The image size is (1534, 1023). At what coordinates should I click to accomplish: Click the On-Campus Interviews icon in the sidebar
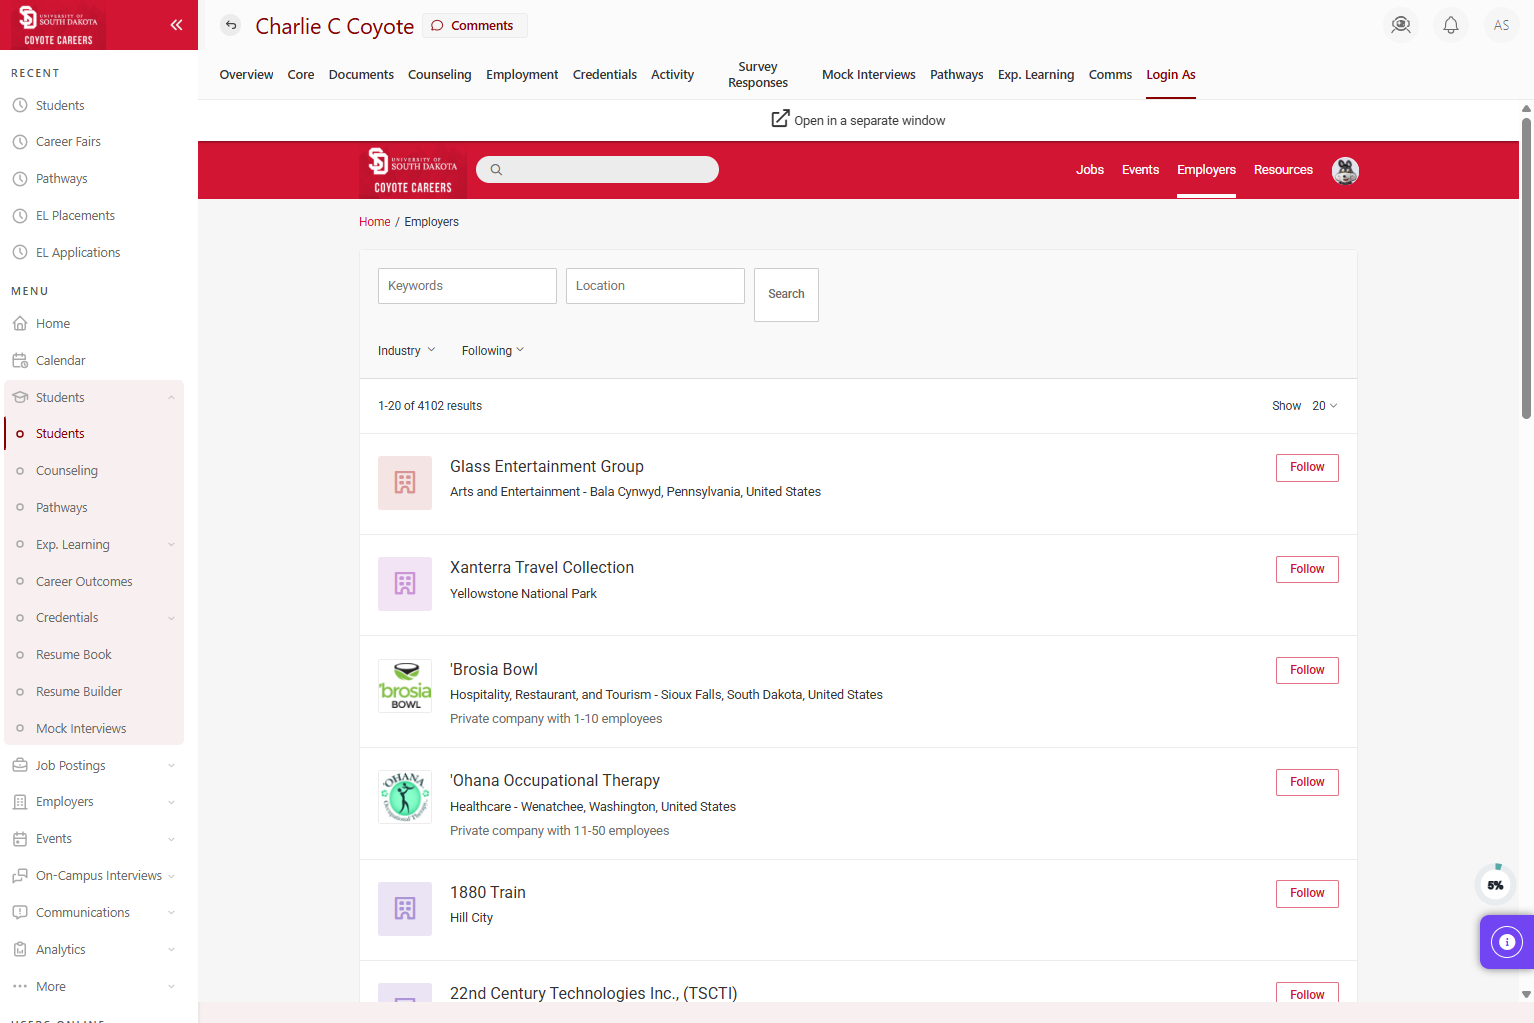[20, 876]
